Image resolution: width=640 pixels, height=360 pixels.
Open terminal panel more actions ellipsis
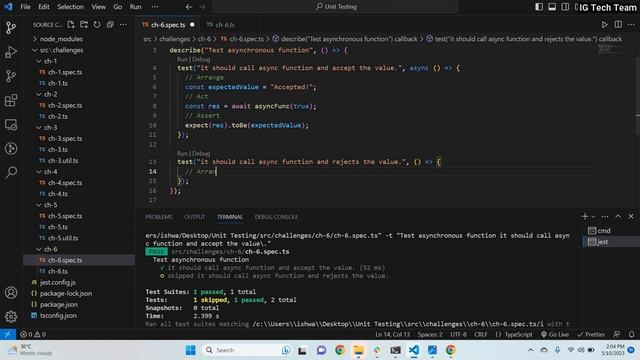point(605,216)
